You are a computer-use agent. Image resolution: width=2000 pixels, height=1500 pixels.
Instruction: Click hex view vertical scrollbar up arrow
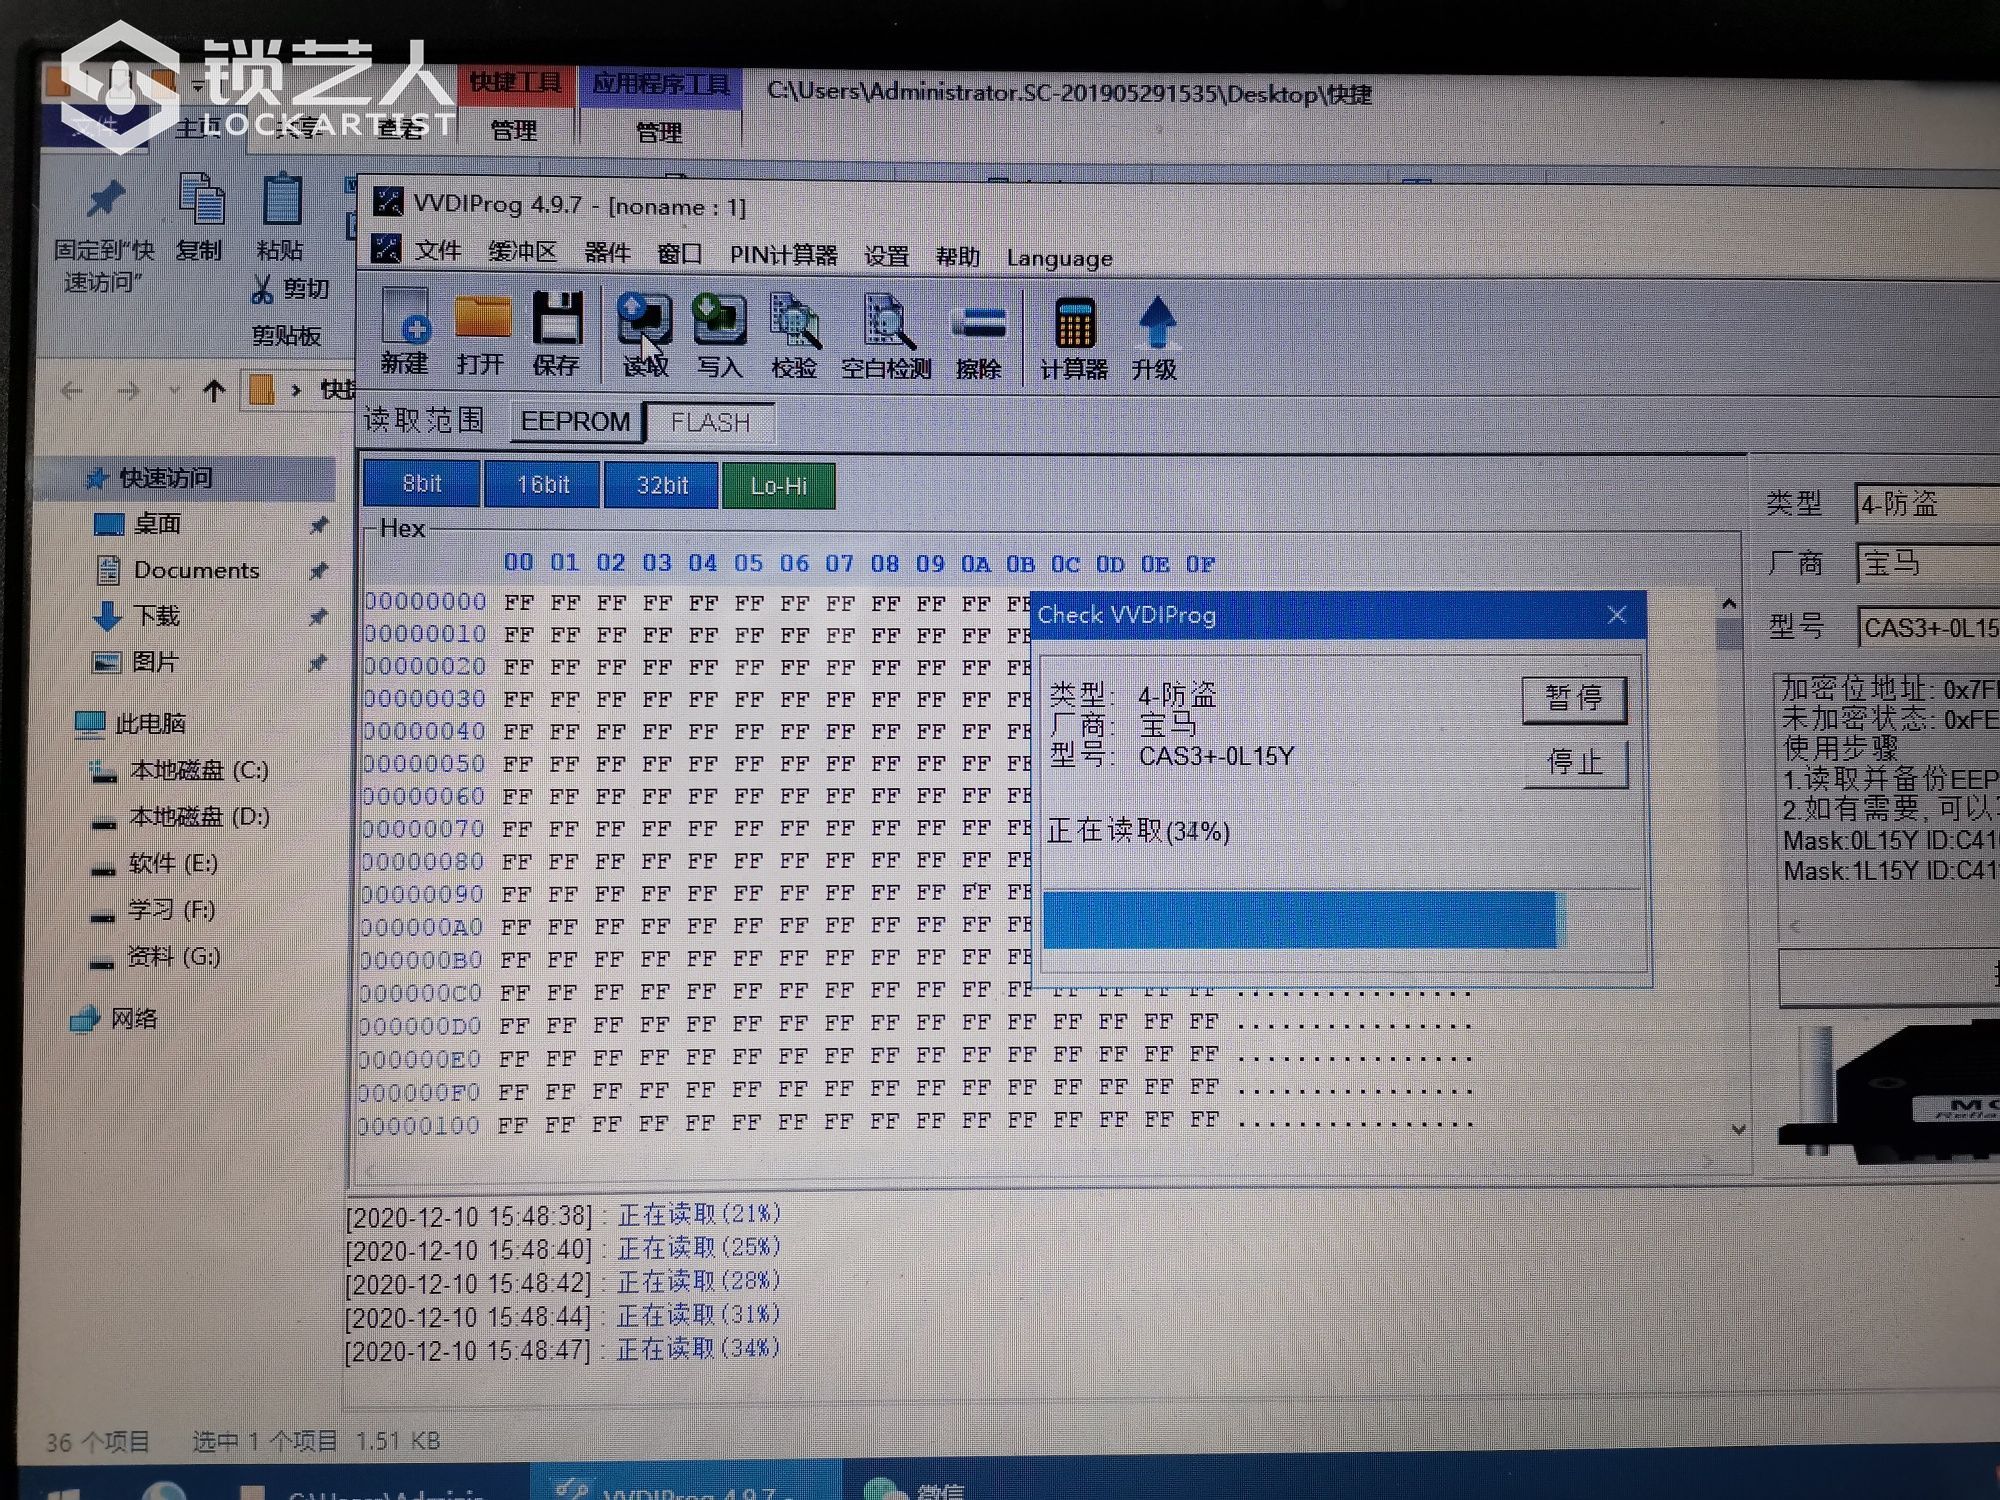[1730, 603]
